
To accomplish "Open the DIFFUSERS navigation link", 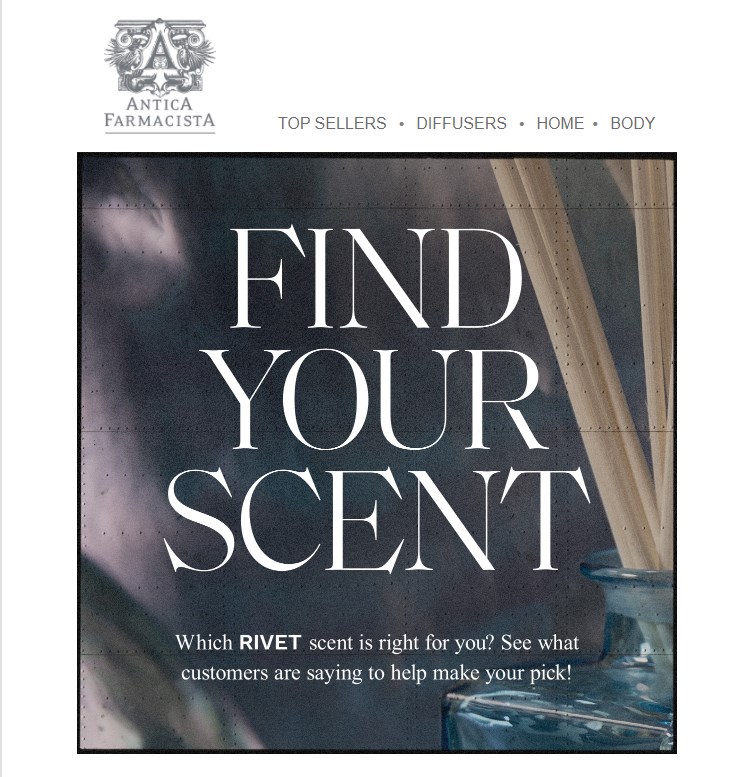I will tap(461, 123).
